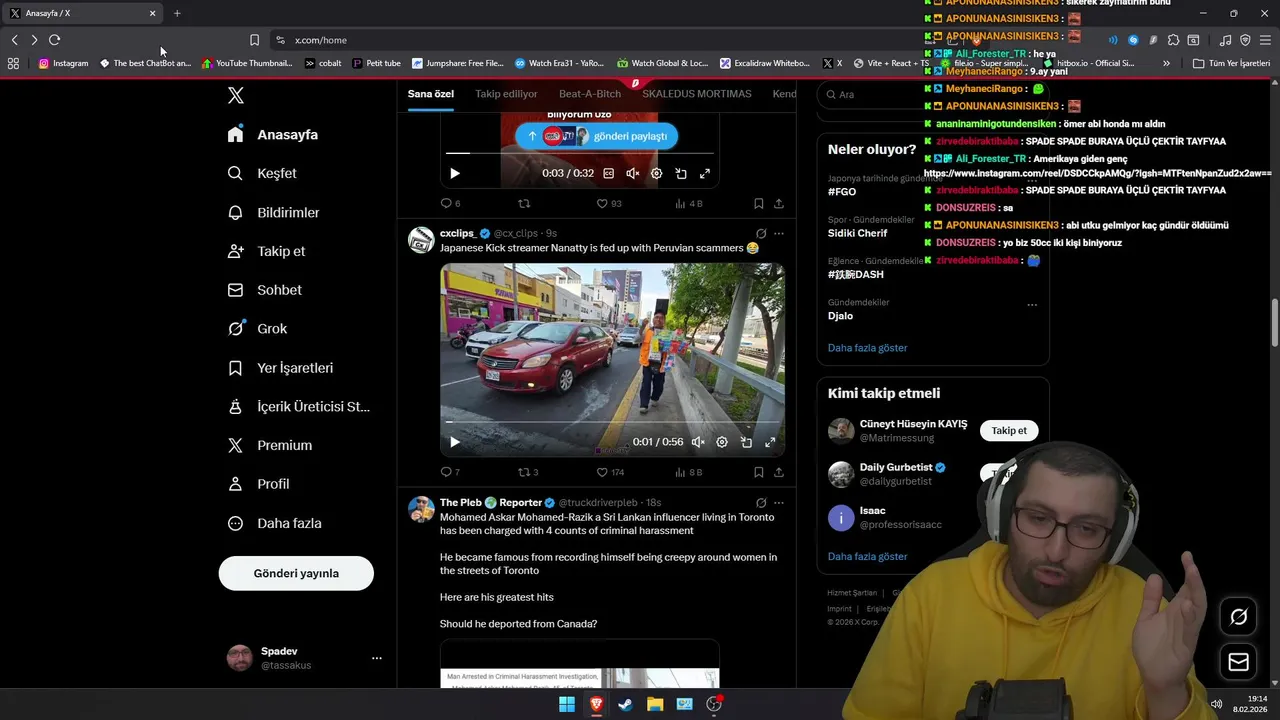Switch to Beat-A-Bitch tab
This screenshot has width=1280, height=720.
(x=590, y=94)
